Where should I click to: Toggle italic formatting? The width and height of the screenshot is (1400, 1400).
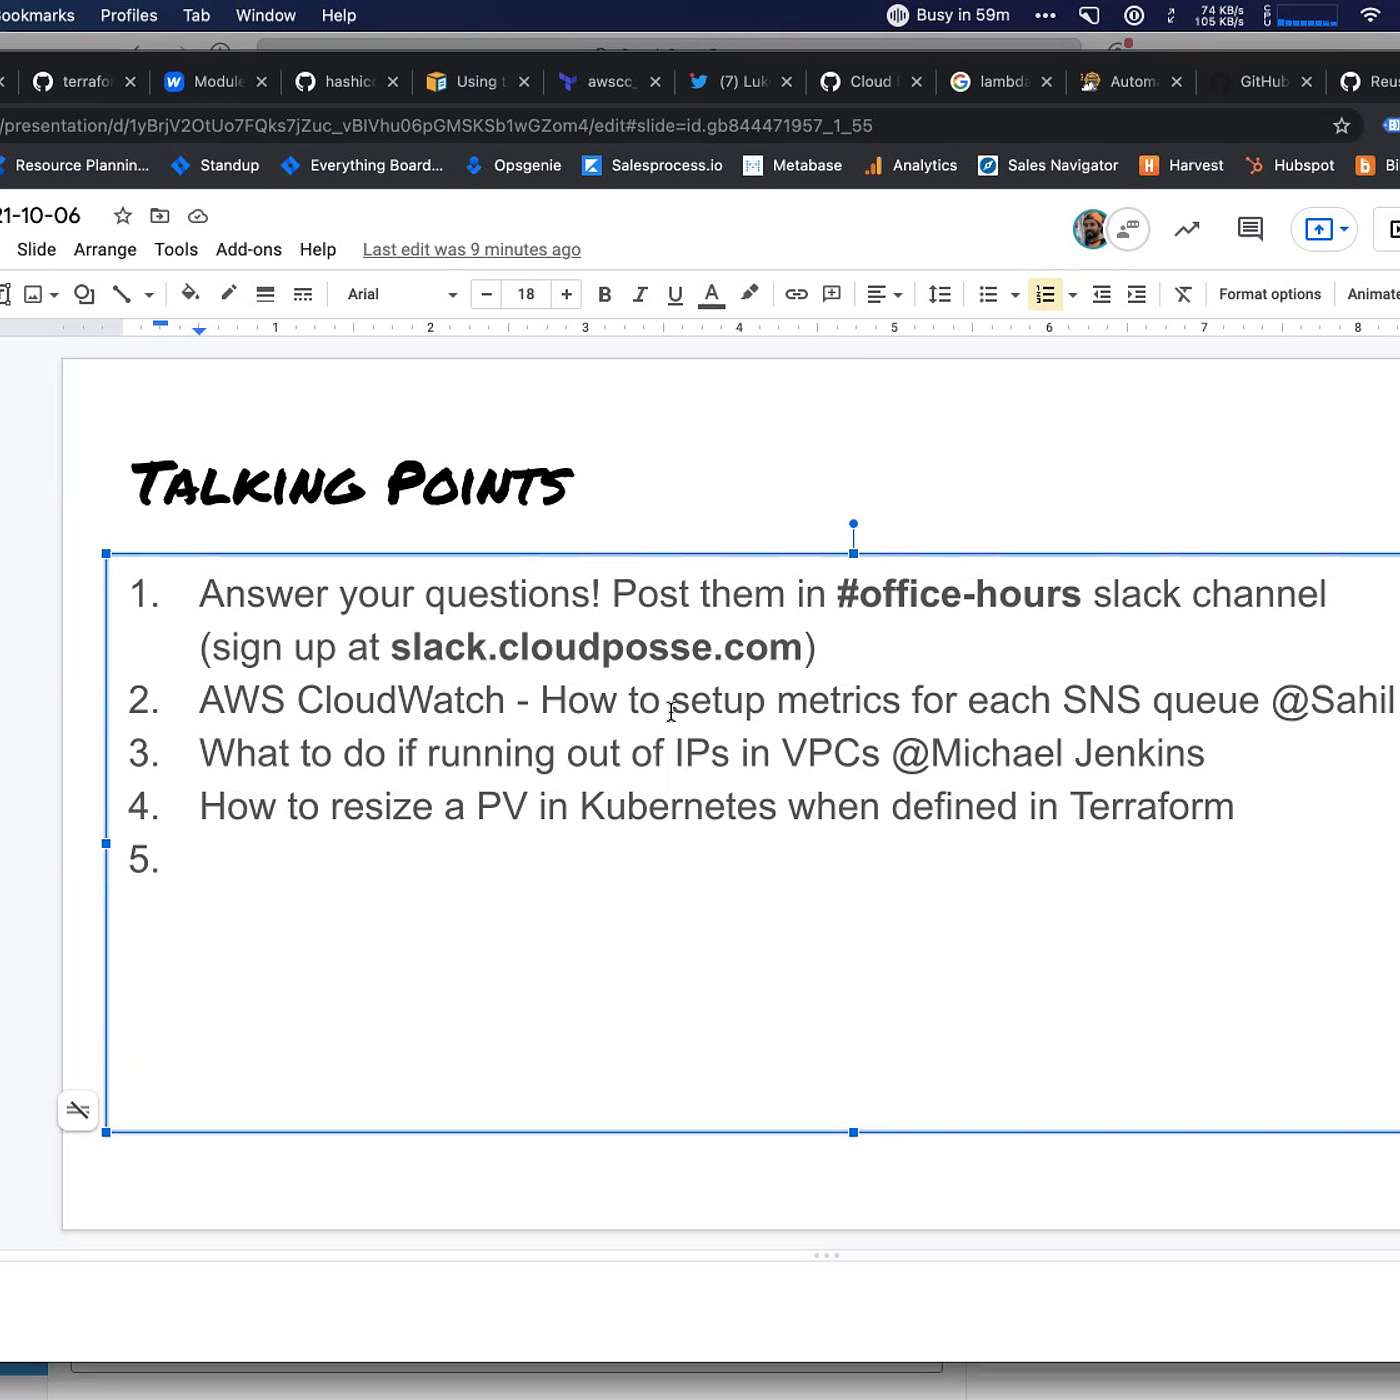coord(640,294)
